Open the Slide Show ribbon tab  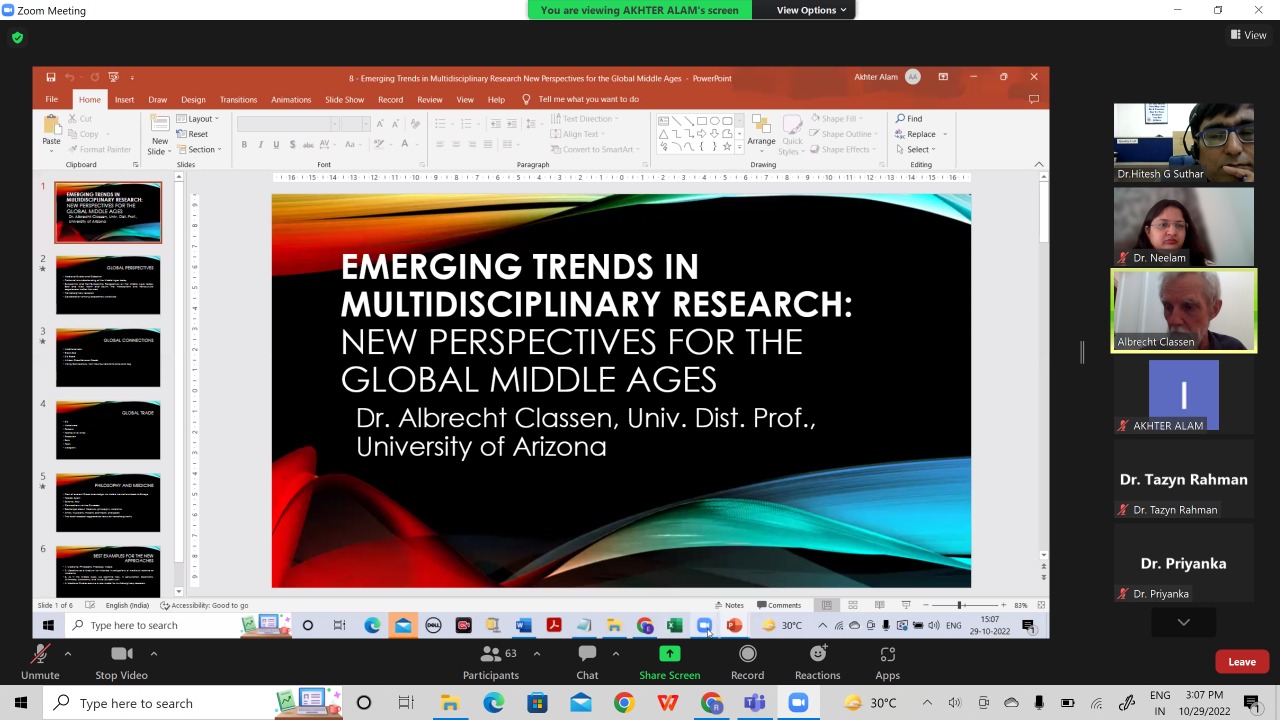click(x=344, y=99)
